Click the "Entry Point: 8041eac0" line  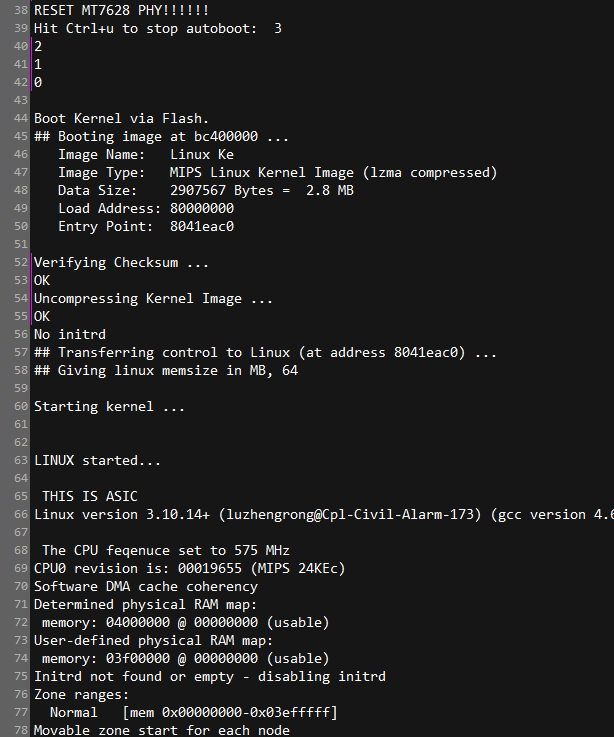pos(146,226)
